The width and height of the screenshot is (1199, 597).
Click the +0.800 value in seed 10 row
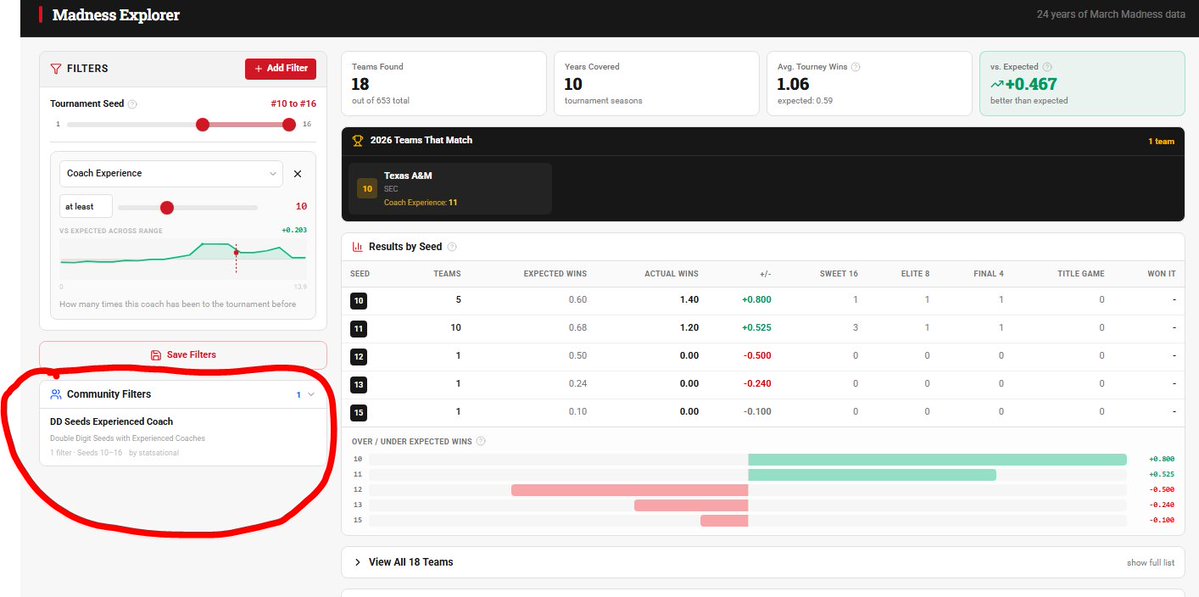(756, 300)
